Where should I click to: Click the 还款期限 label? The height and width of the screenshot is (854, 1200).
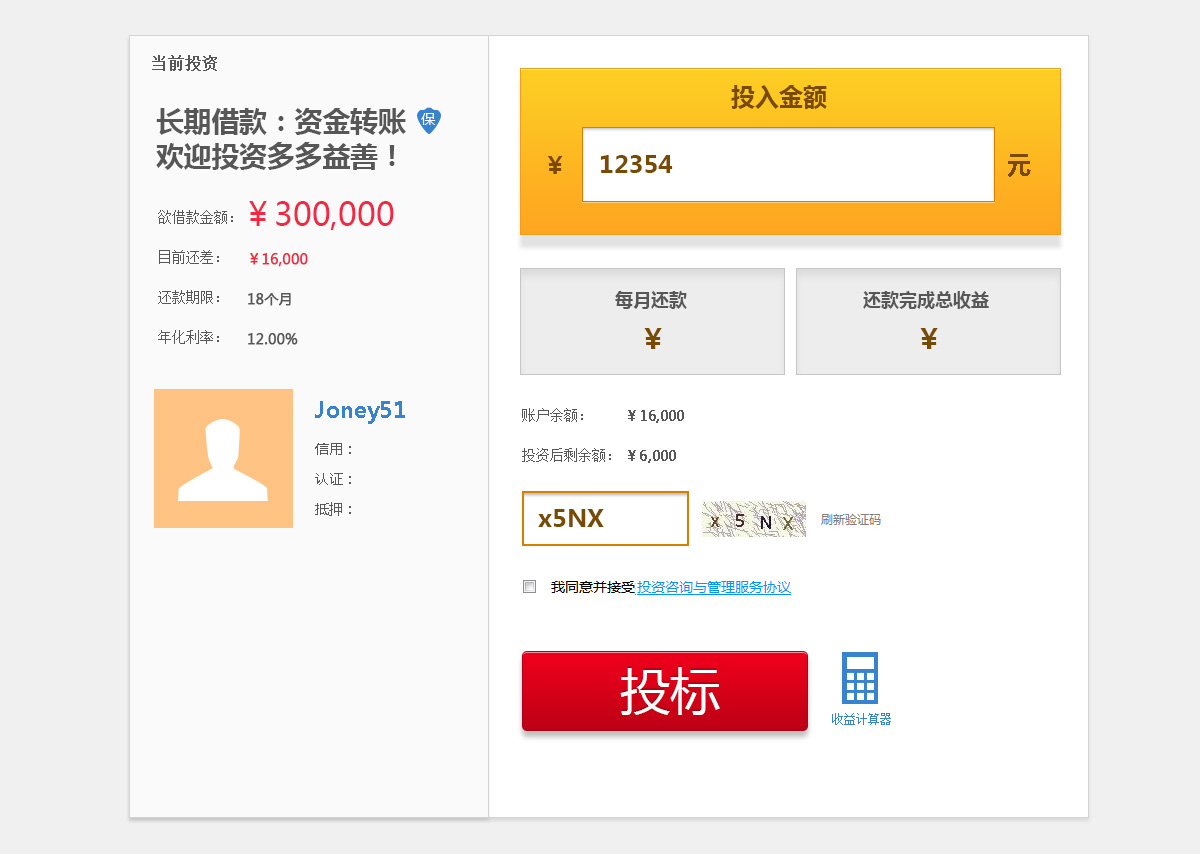pos(190,298)
